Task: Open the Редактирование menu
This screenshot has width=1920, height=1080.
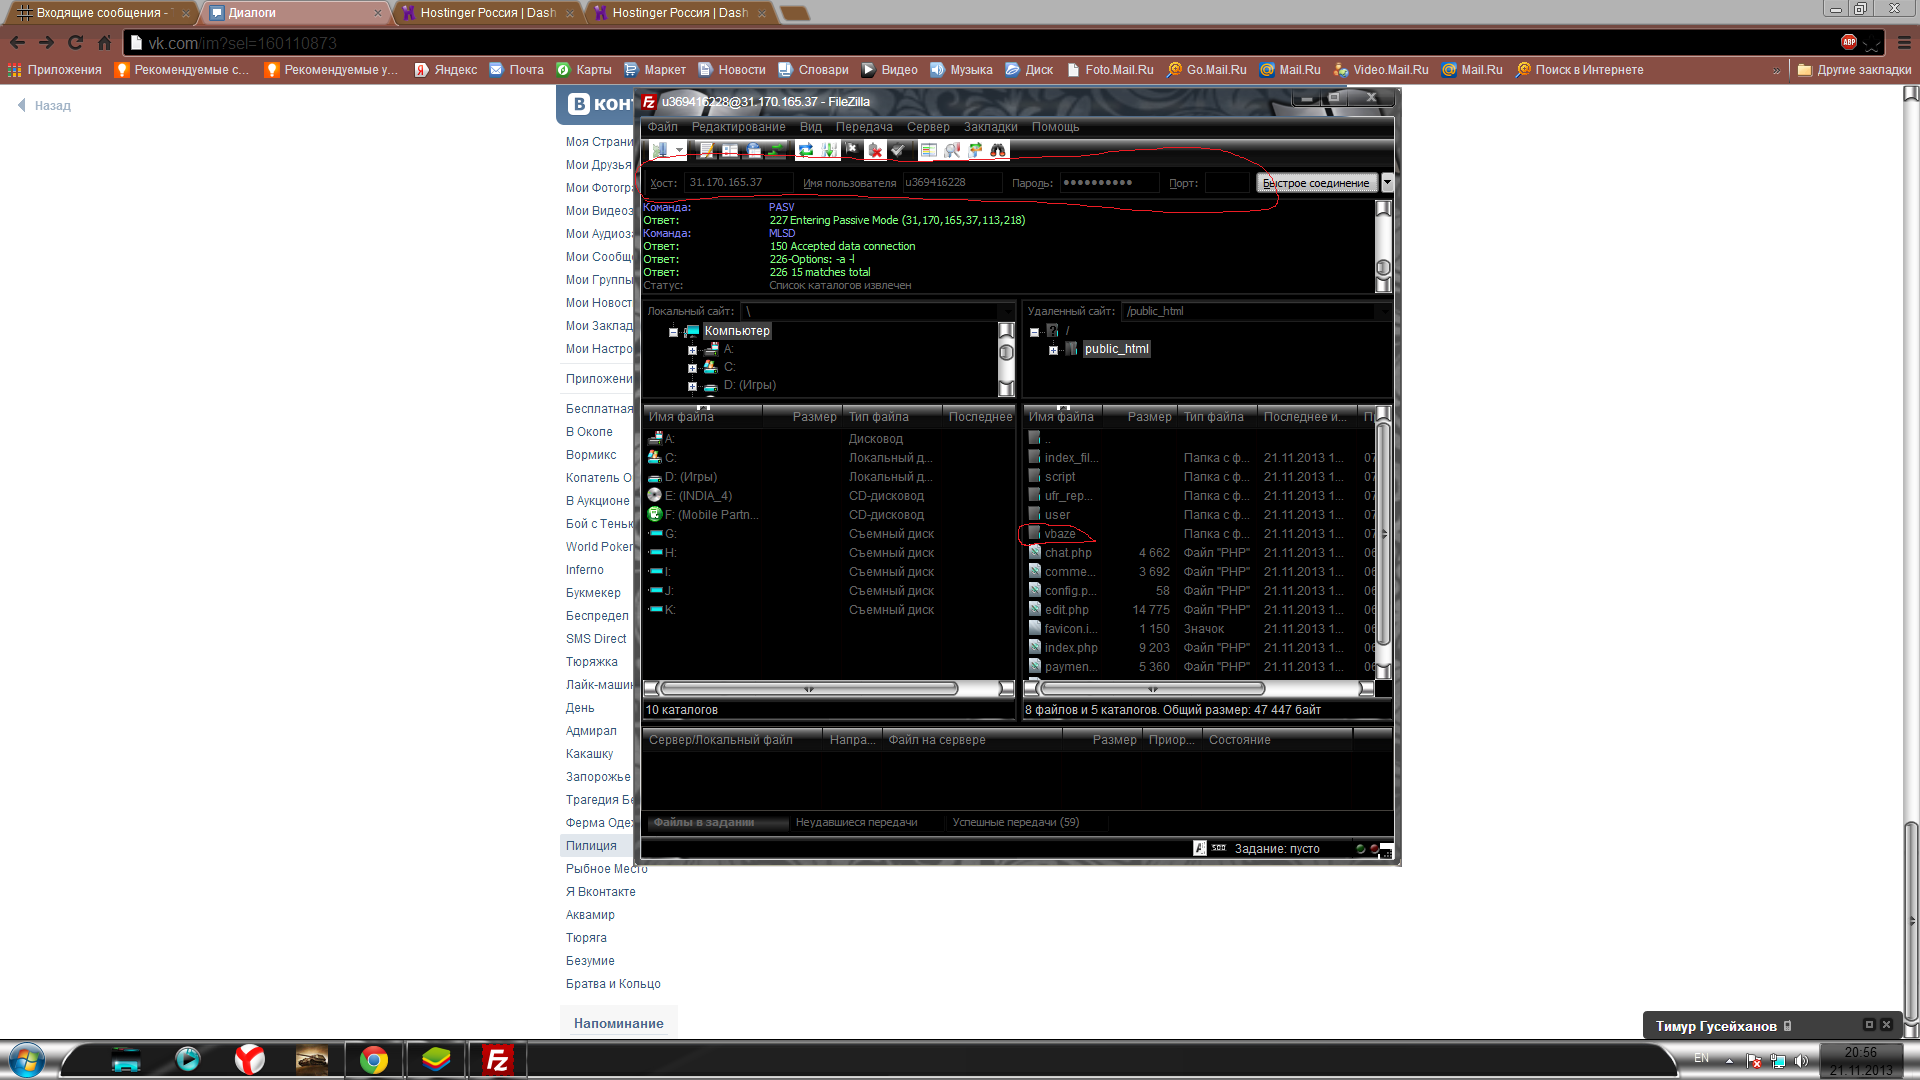Action: click(738, 127)
